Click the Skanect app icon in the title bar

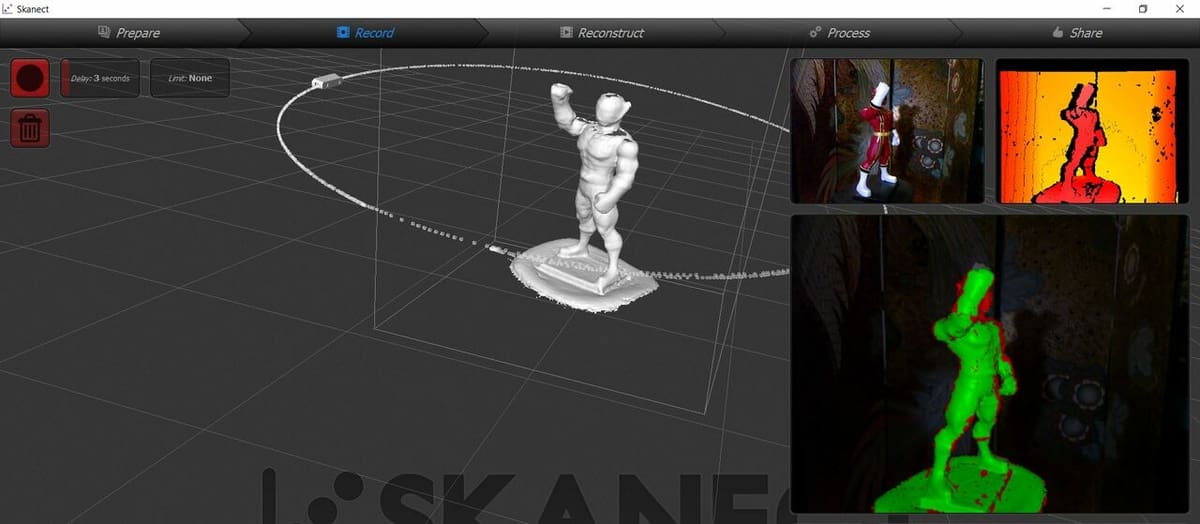coord(7,8)
